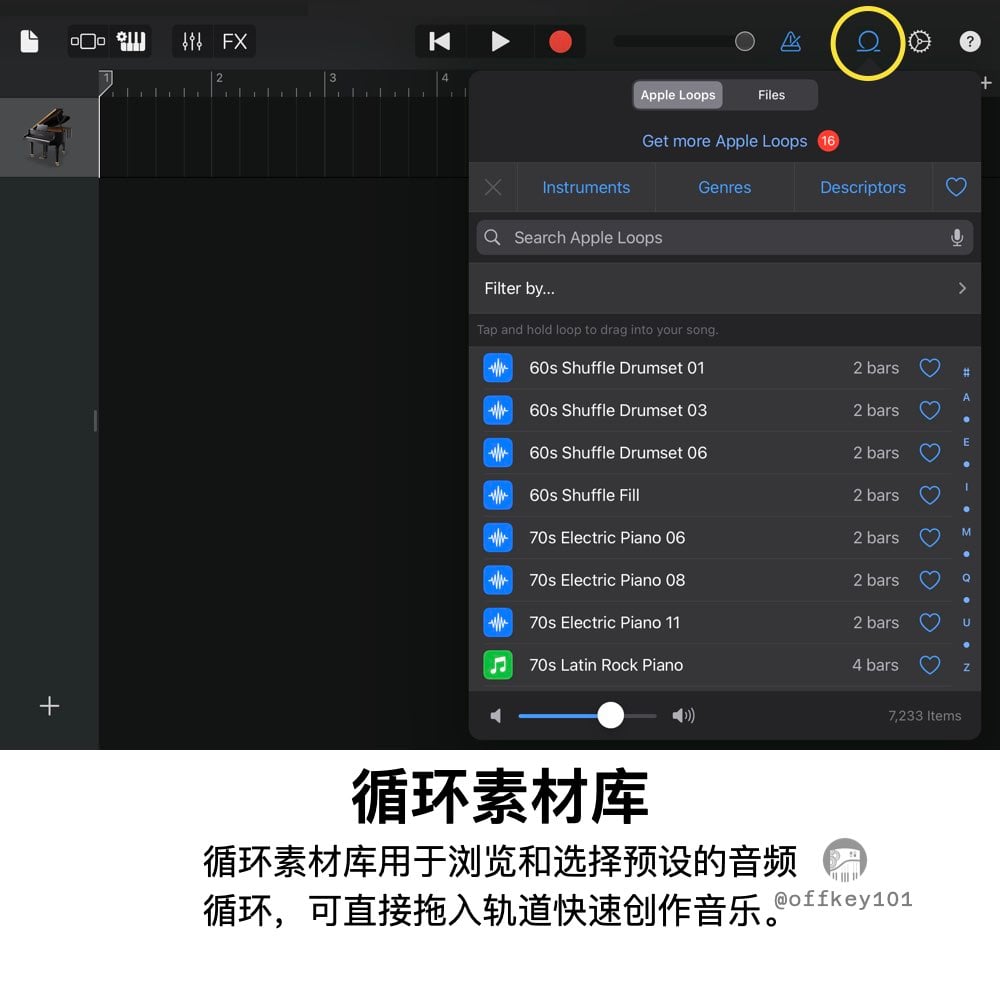The width and height of the screenshot is (1000, 1000).
Task: Open the FX effects panel
Action: [x=234, y=41]
